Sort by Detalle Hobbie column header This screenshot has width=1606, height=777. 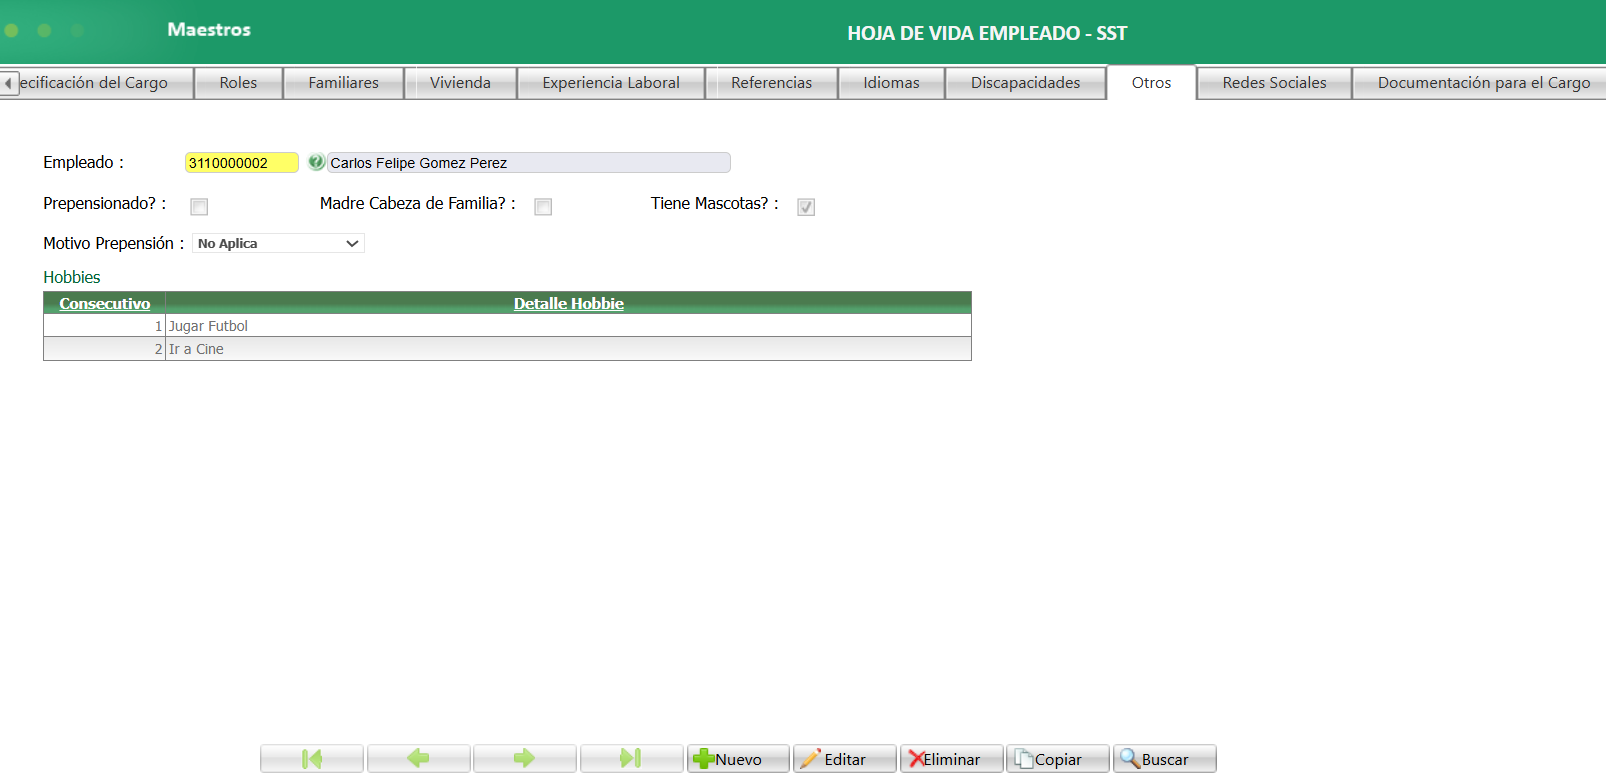[x=569, y=303]
